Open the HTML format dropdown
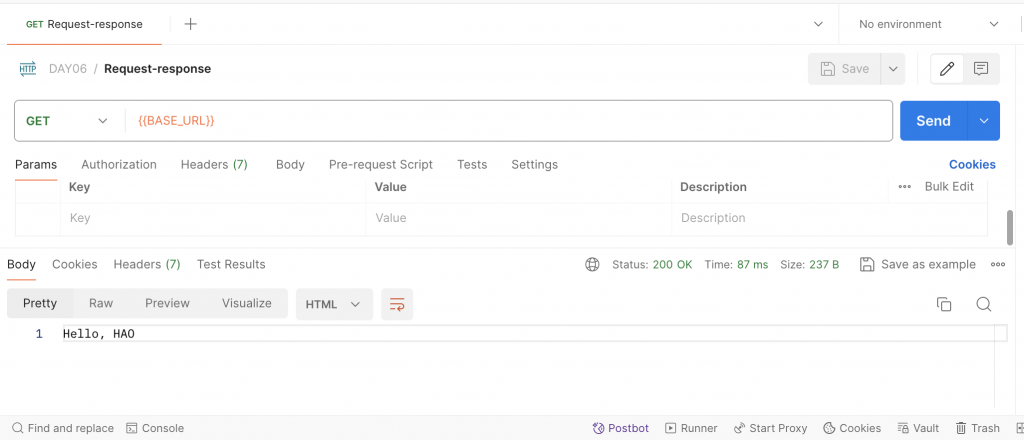This screenshot has height=440, width=1024. click(334, 304)
